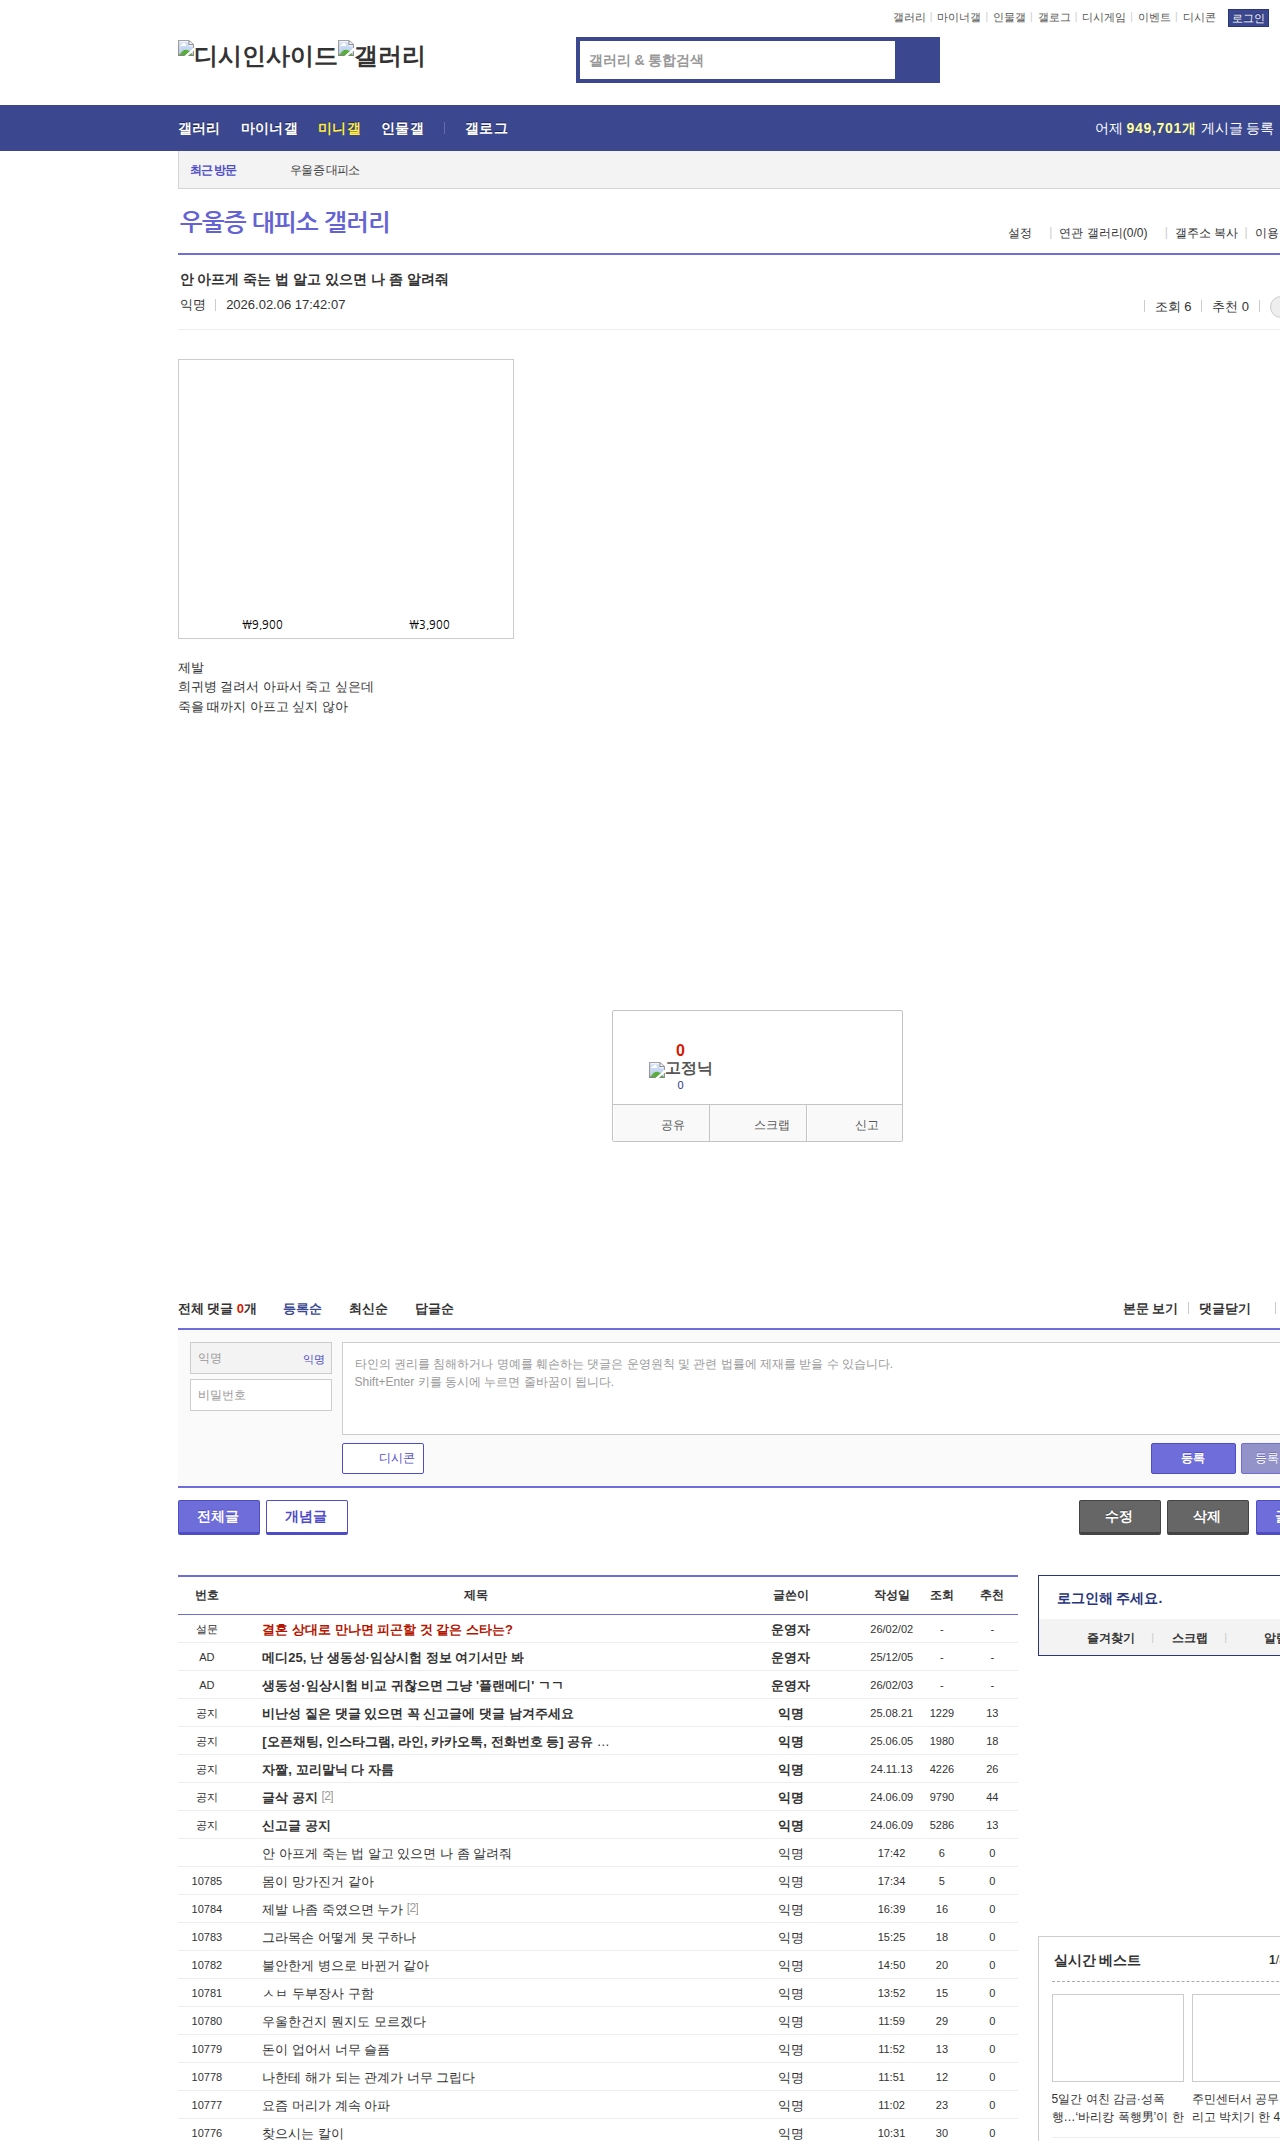The width and height of the screenshot is (1280, 2141).
Task: Open 디시게임 in the top utility links
Action: coord(1104,18)
